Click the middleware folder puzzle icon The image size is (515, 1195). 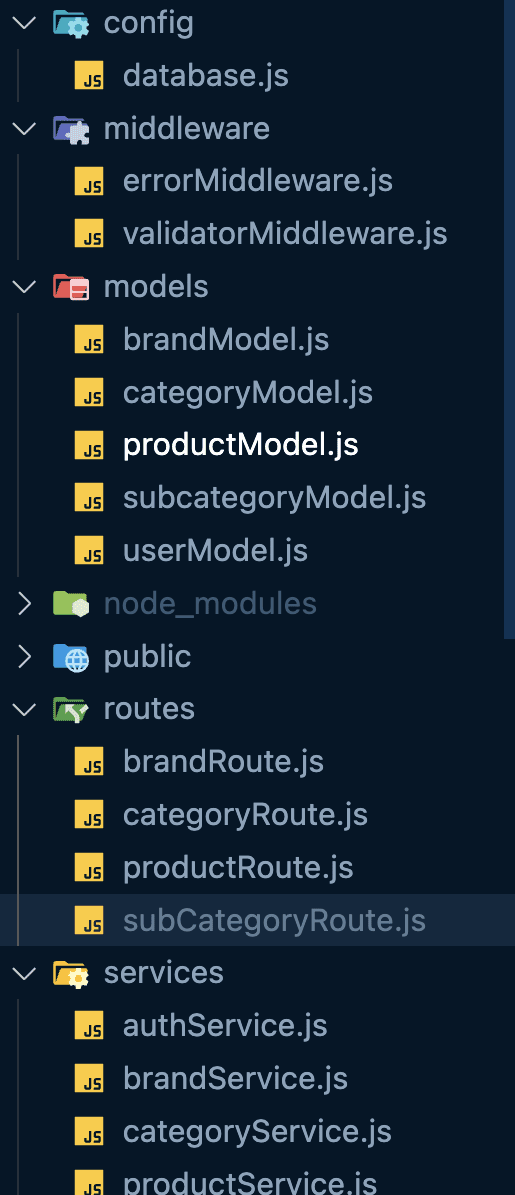tap(71, 128)
